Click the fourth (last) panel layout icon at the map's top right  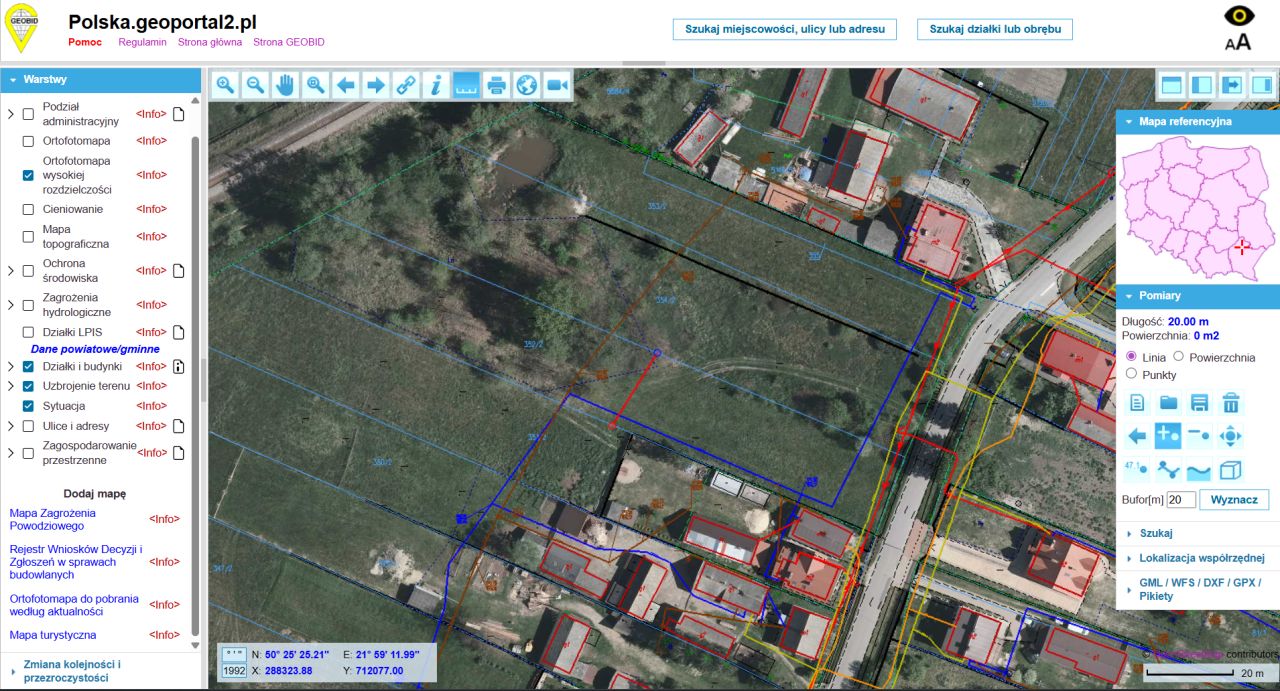coord(1262,85)
